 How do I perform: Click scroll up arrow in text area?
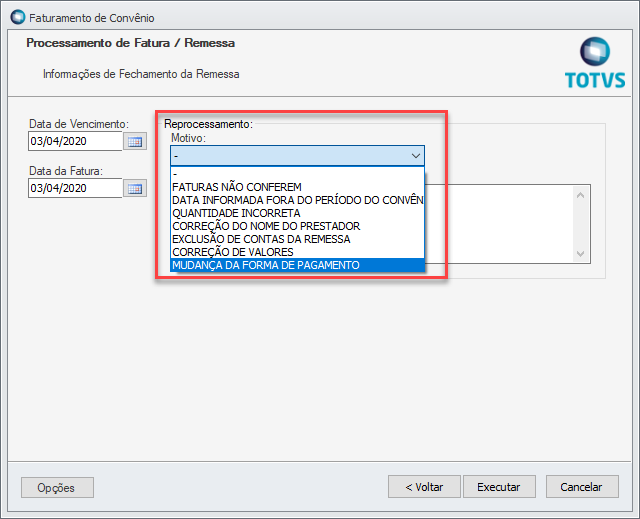tap(580, 195)
